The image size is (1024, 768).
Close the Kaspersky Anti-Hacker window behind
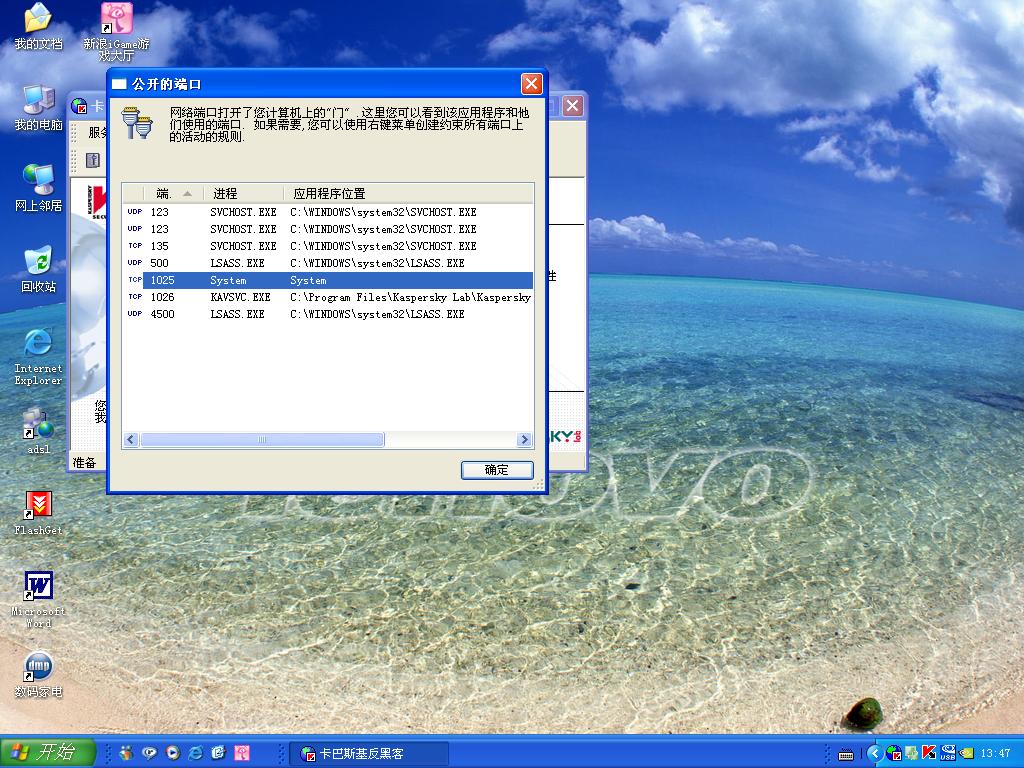pos(573,106)
